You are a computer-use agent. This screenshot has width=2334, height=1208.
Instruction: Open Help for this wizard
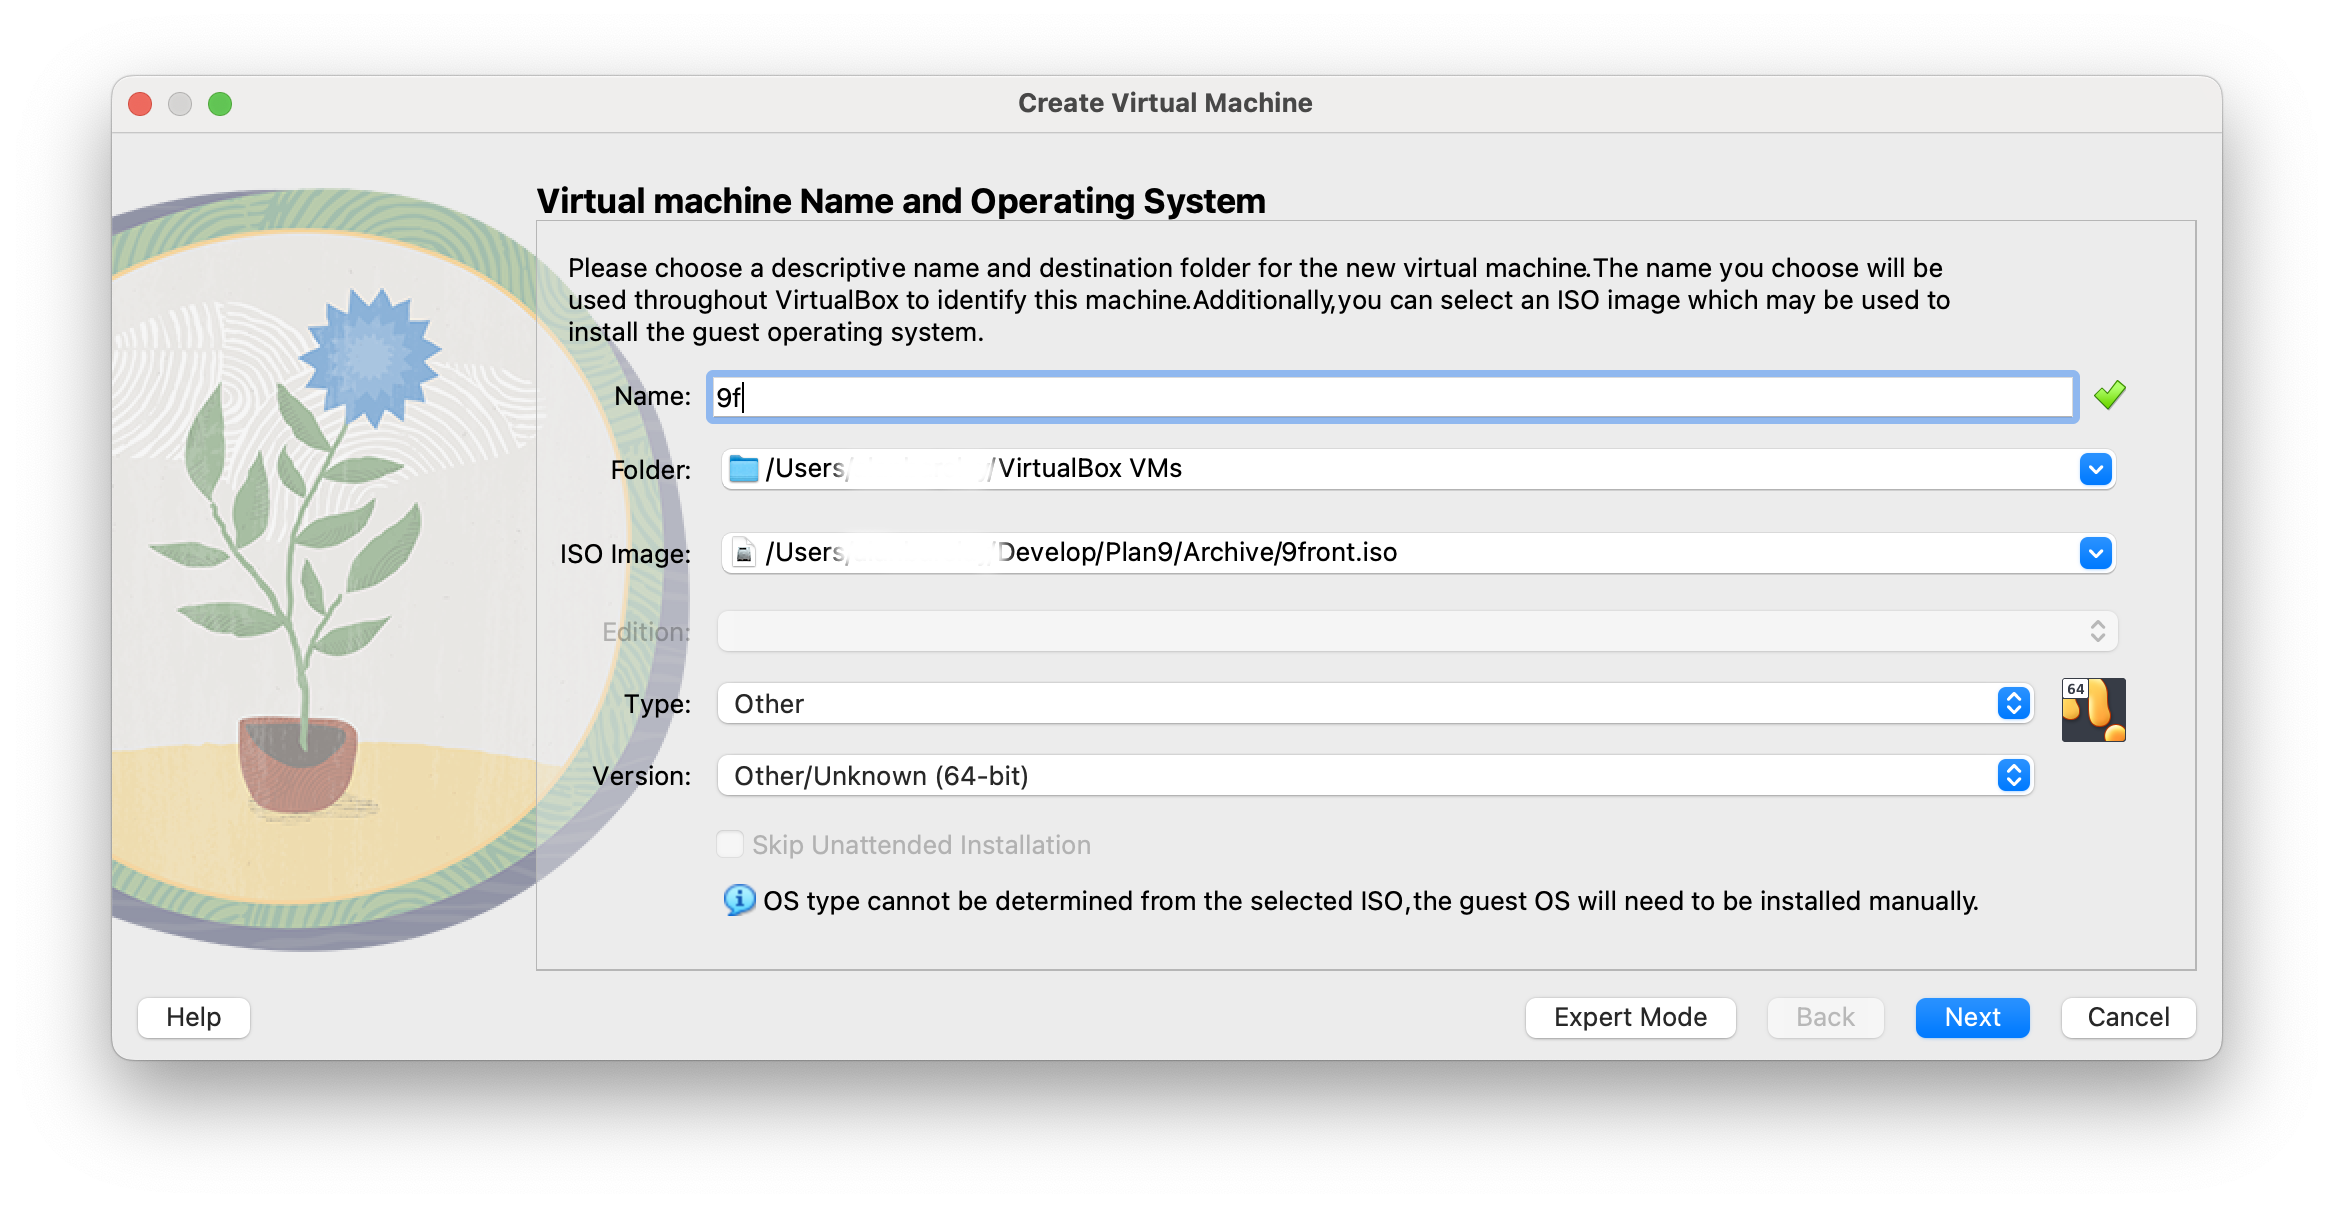tap(194, 1017)
